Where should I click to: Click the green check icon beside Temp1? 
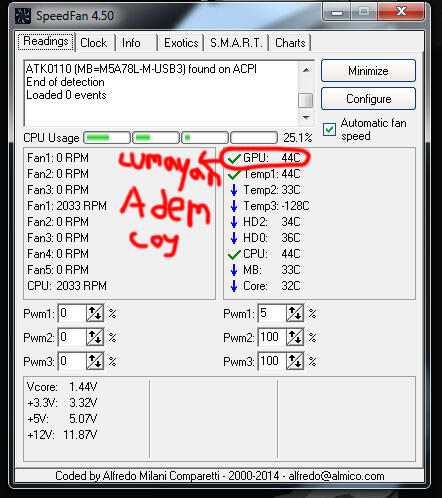pos(234,174)
